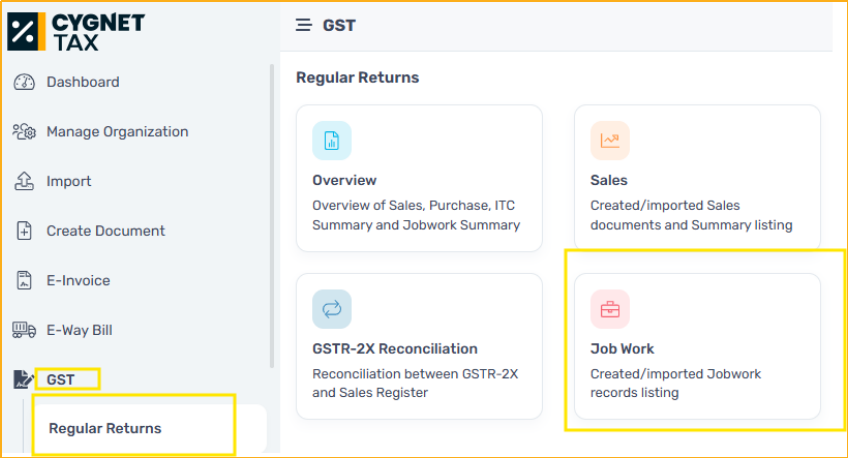
Task: Click the Manage Organization people-gear icon
Action: [x=24, y=131]
